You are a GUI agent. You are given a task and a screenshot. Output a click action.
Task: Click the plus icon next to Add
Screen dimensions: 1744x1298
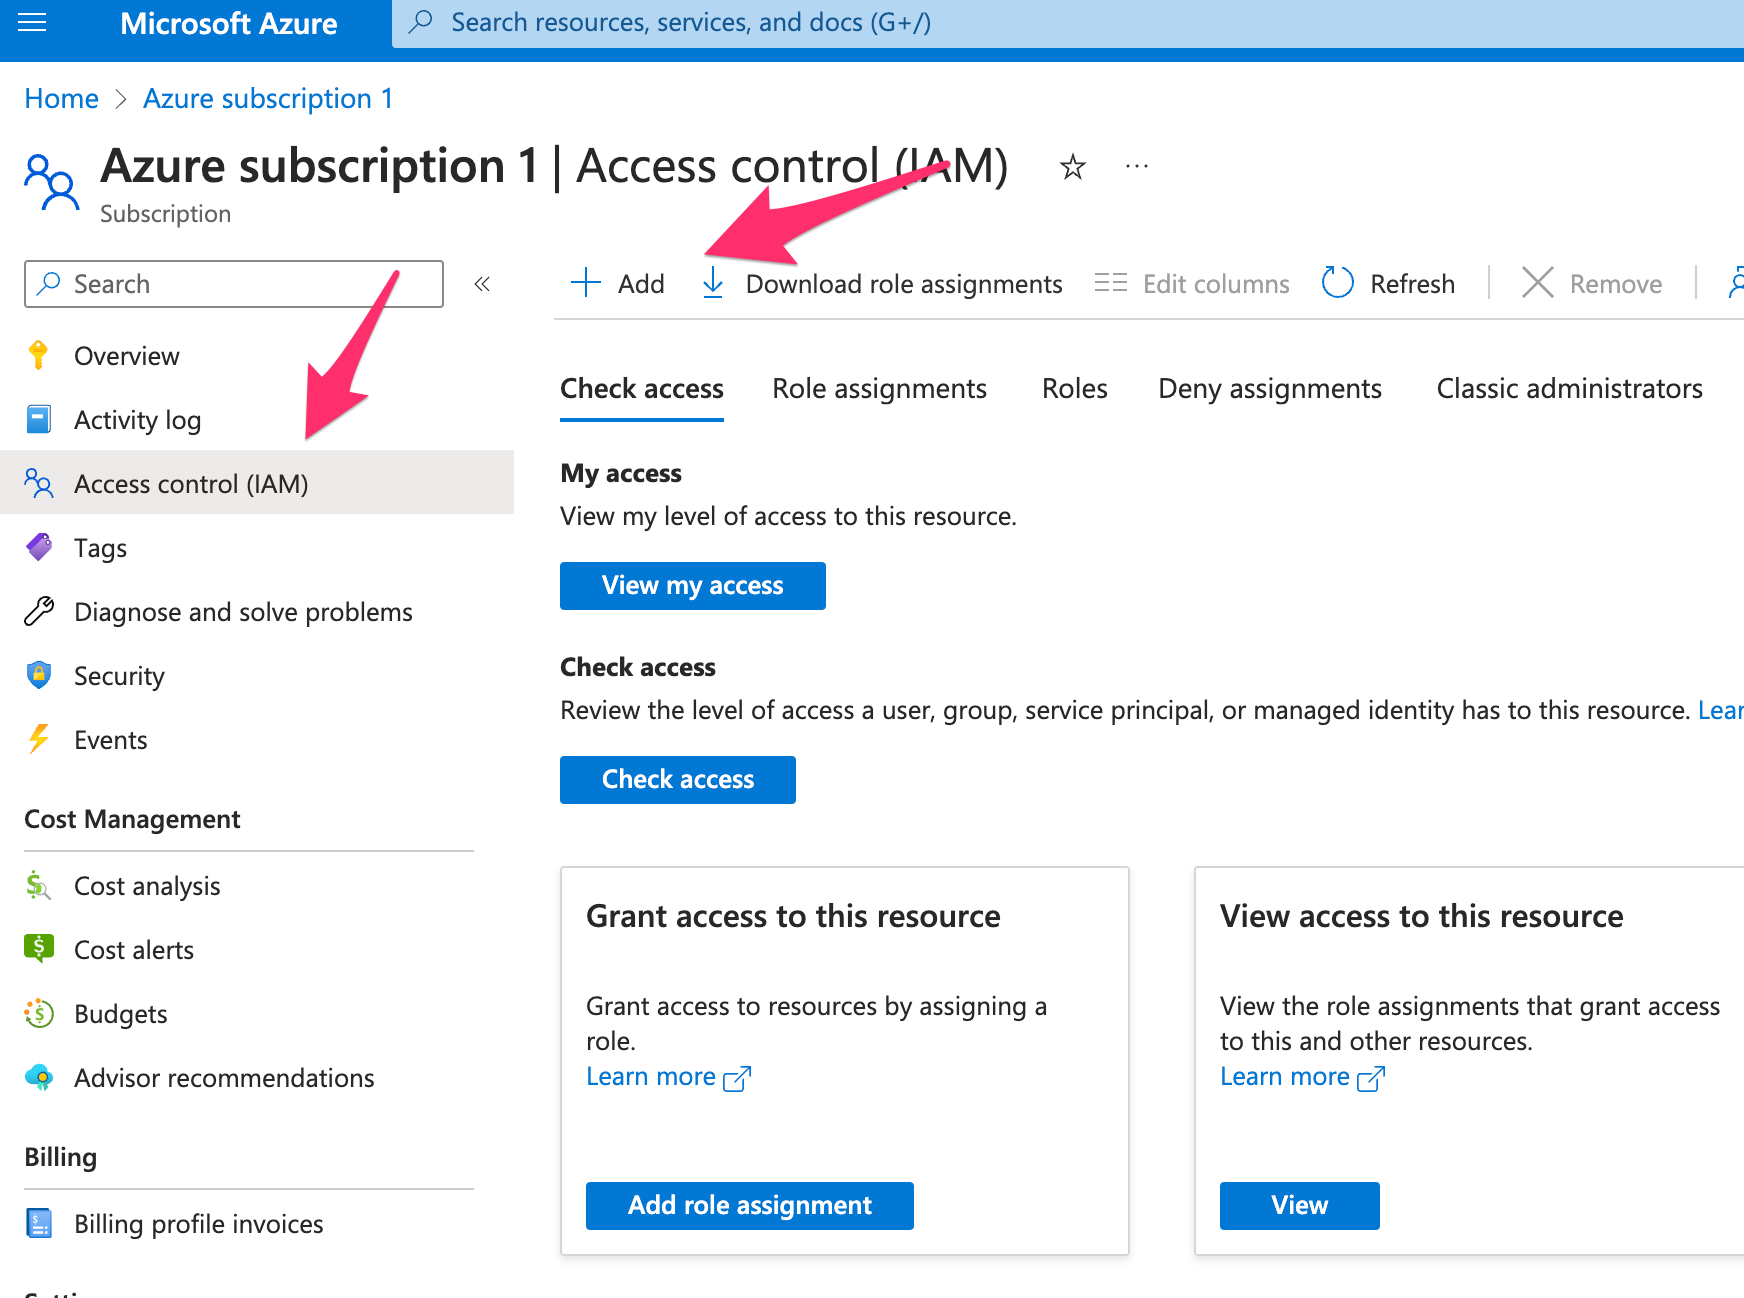pyautogui.click(x=586, y=283)
